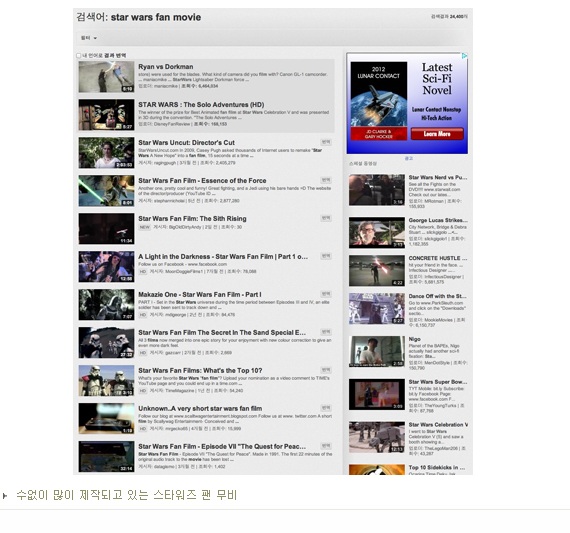Open Dance Off with the St... sidebar video

[437, 296]
